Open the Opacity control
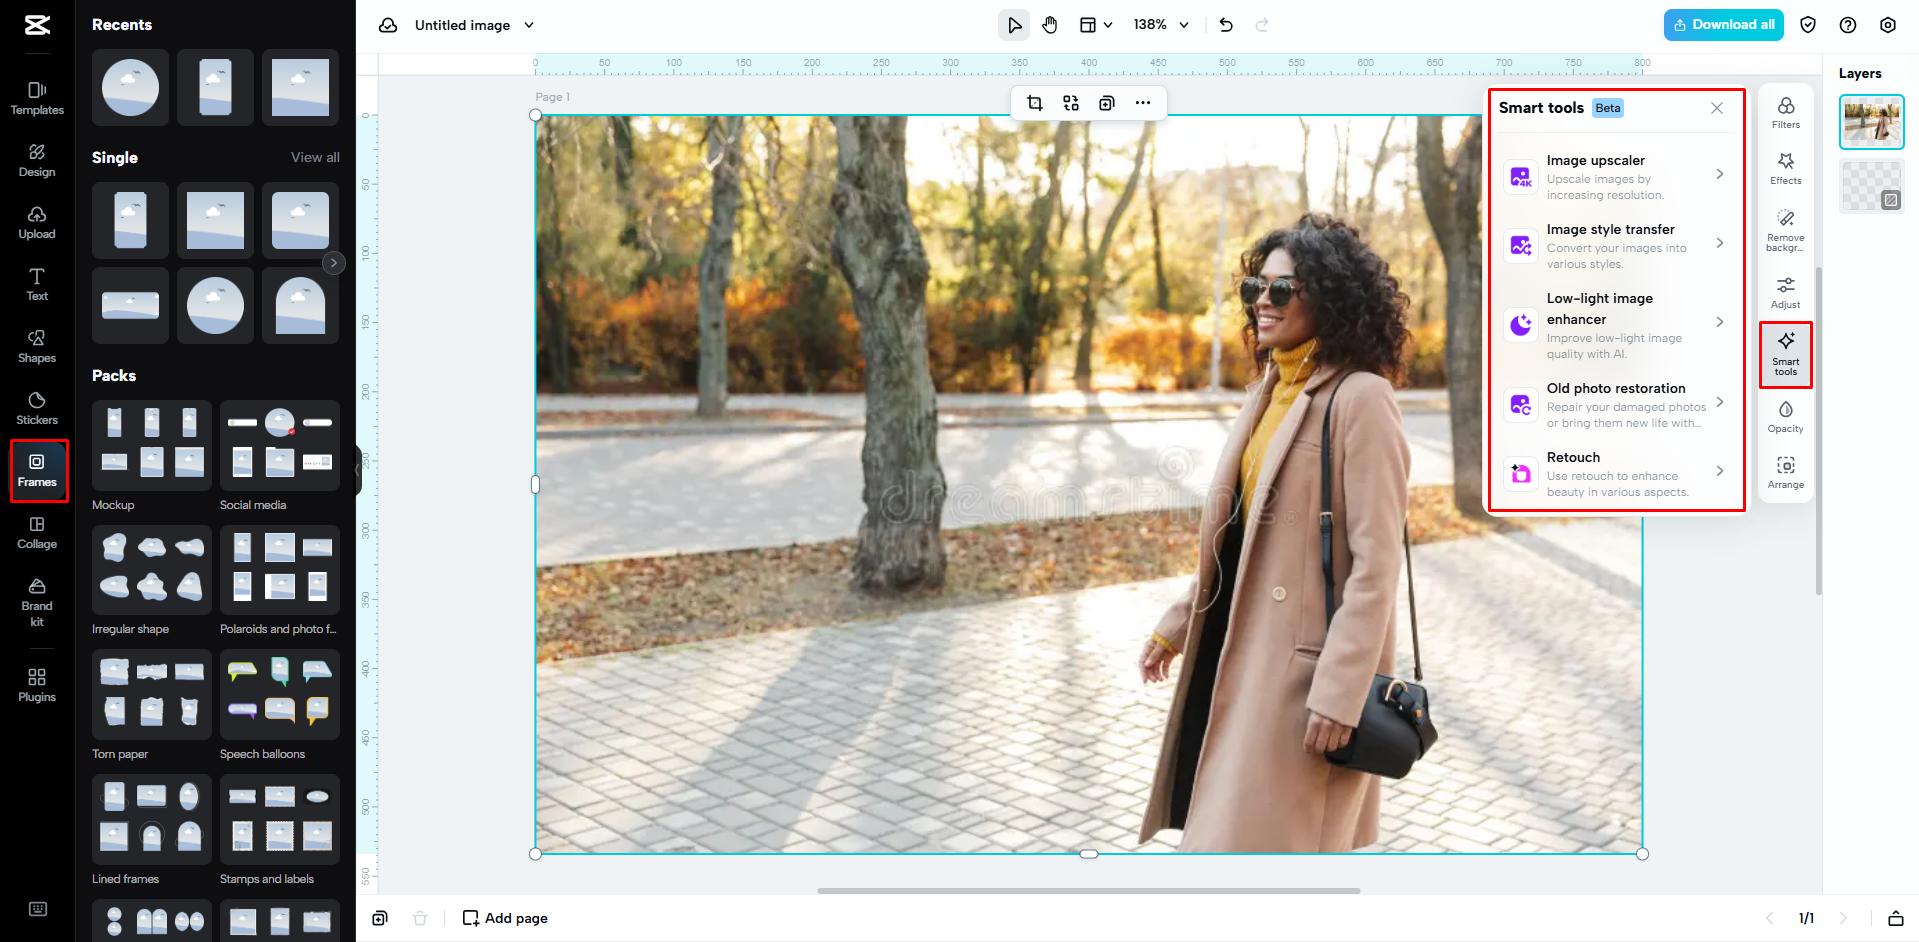Image resolution: width=1919 pixels, height=942 pixels. coord(1785,416)
